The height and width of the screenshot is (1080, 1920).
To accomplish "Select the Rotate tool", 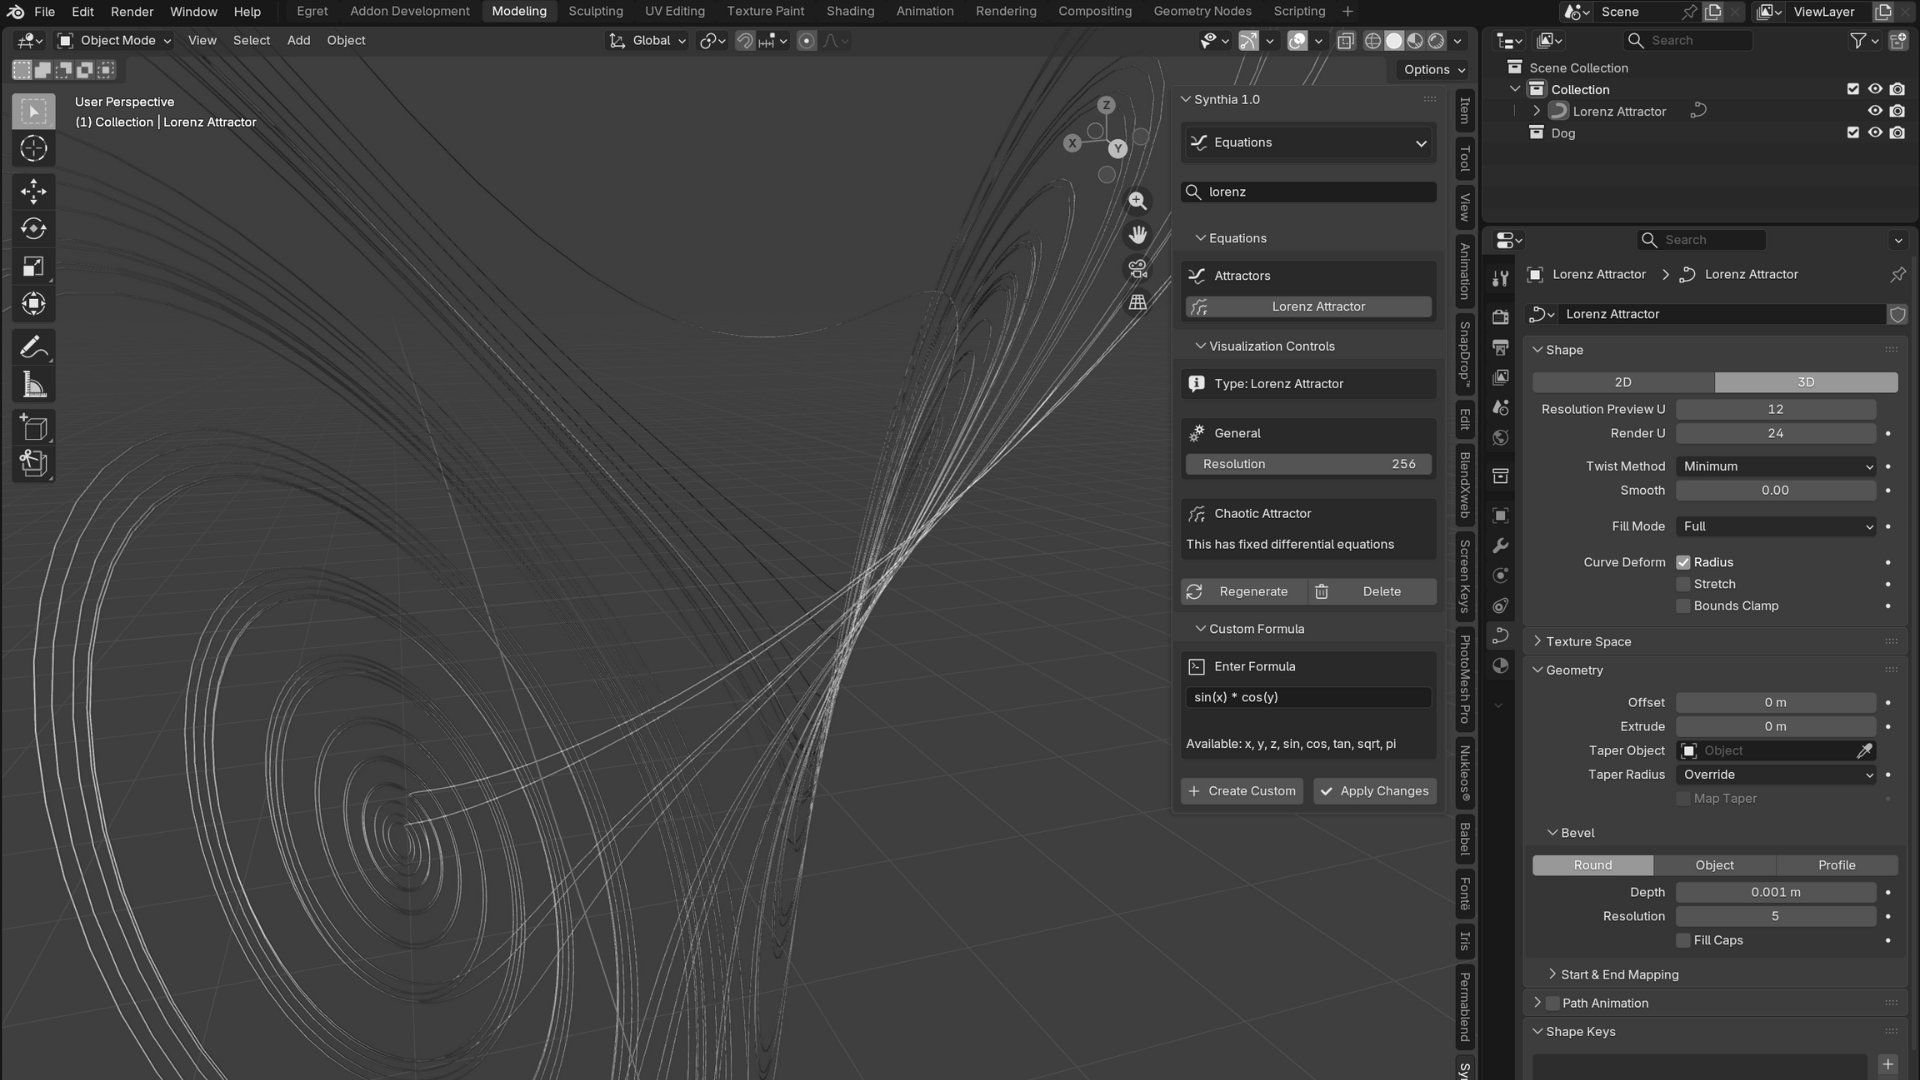I will [x=33, y=228].
